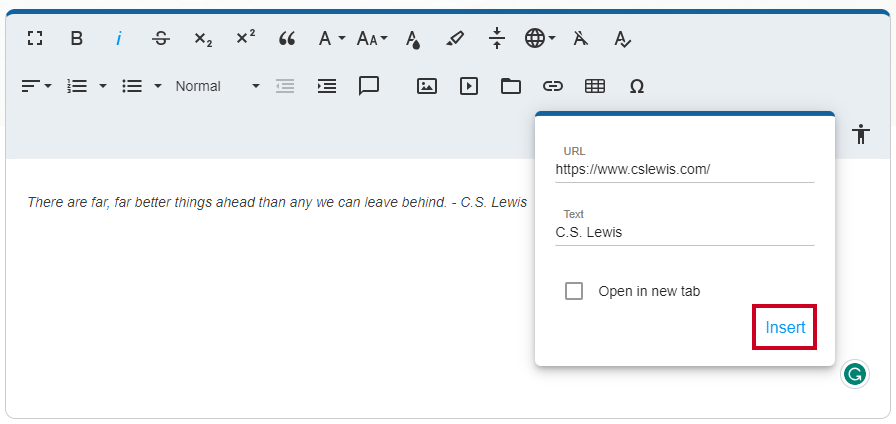Screen dimensions: 896x424
Task: Click the C.S. Lewis quote text
Action: [277, 202]
